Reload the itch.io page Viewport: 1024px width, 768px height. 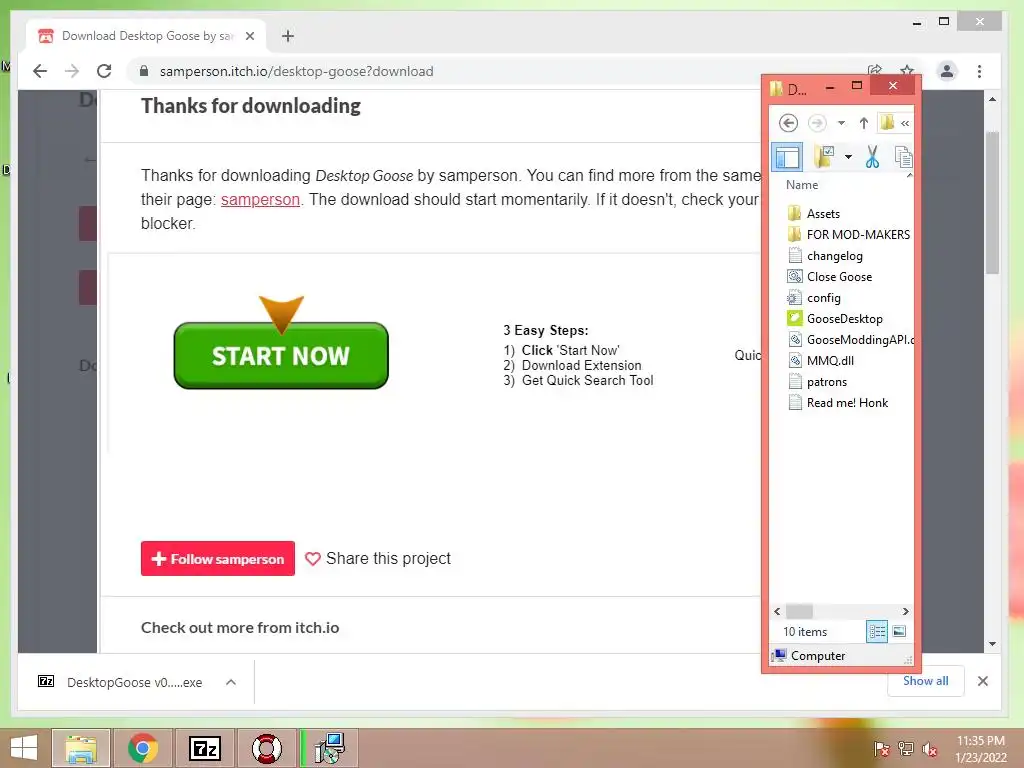point(104,71)
